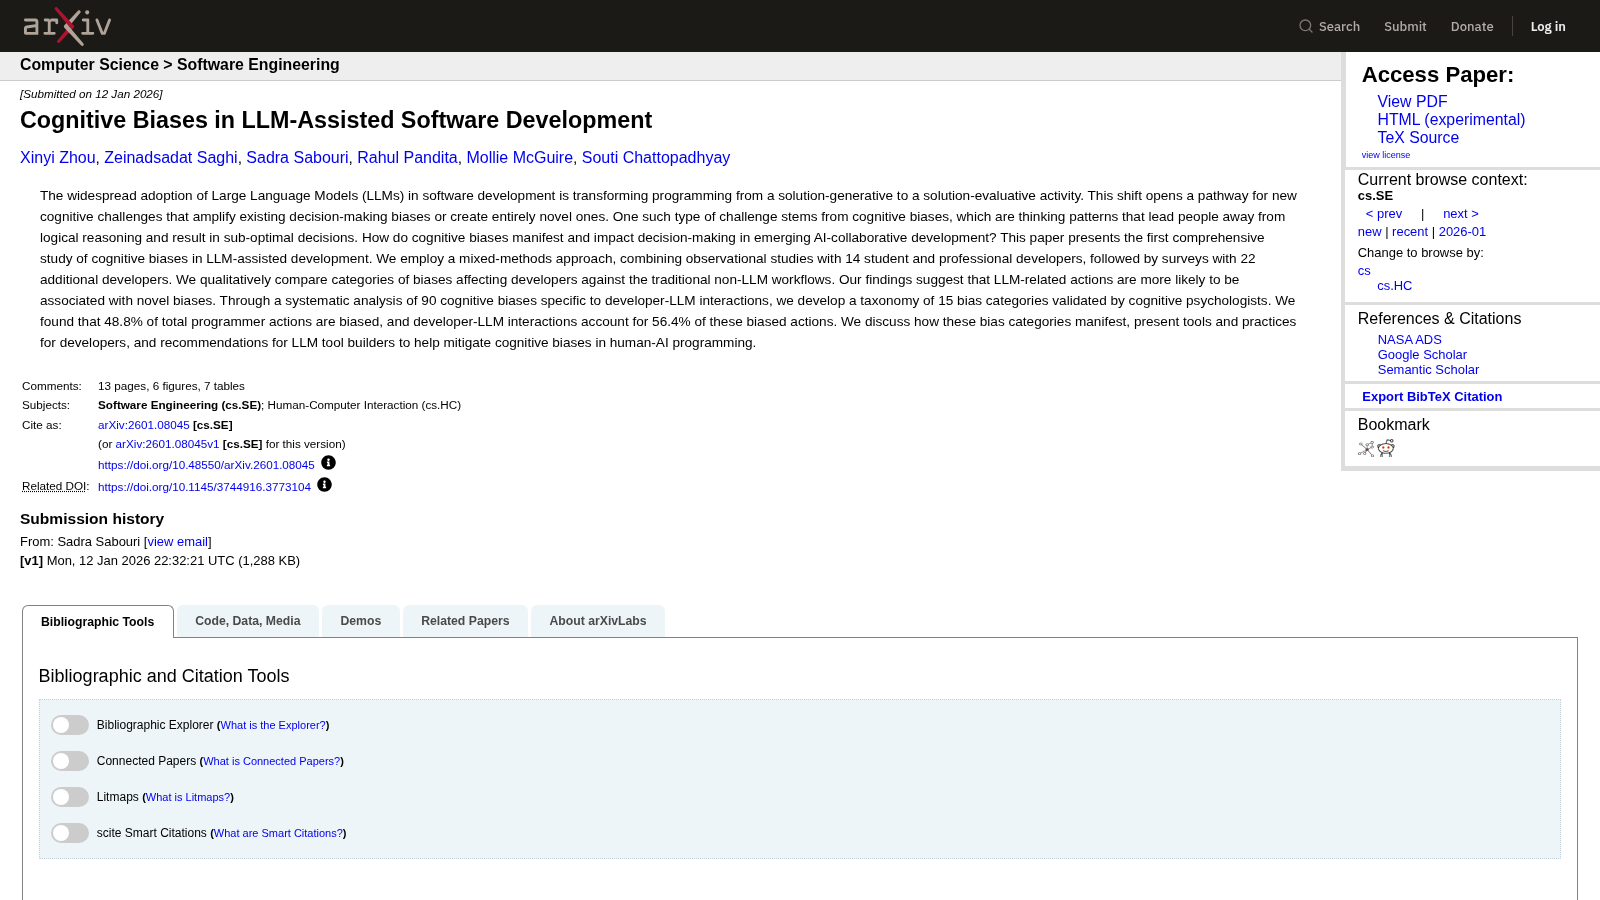
Task: Open new listings link
Action: (1369, 232)
